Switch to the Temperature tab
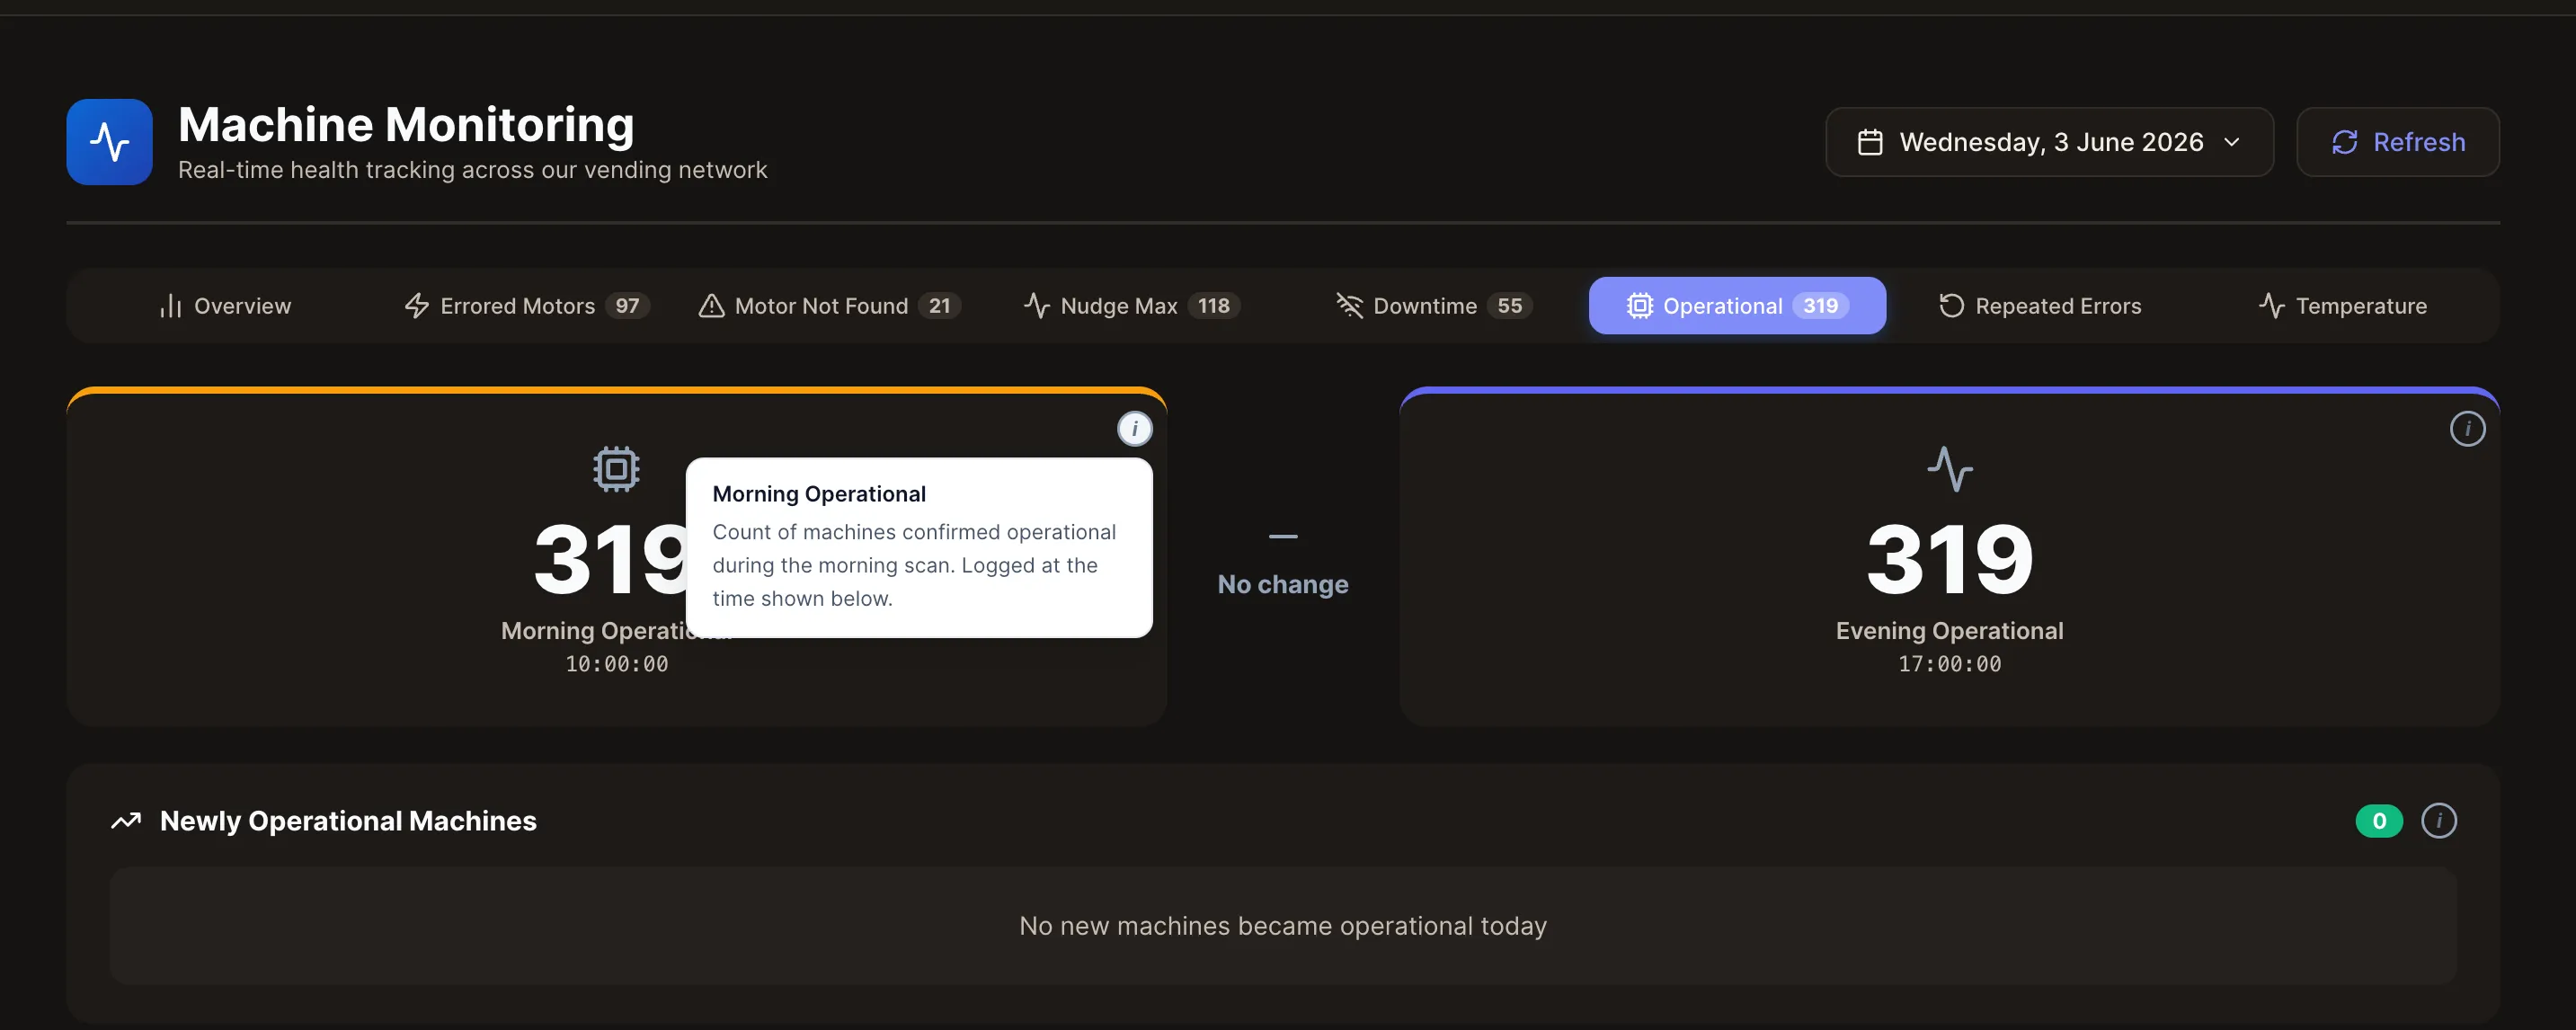Image resolution: width=2576 pixels, height=1030 pixels. (2342, 306)
